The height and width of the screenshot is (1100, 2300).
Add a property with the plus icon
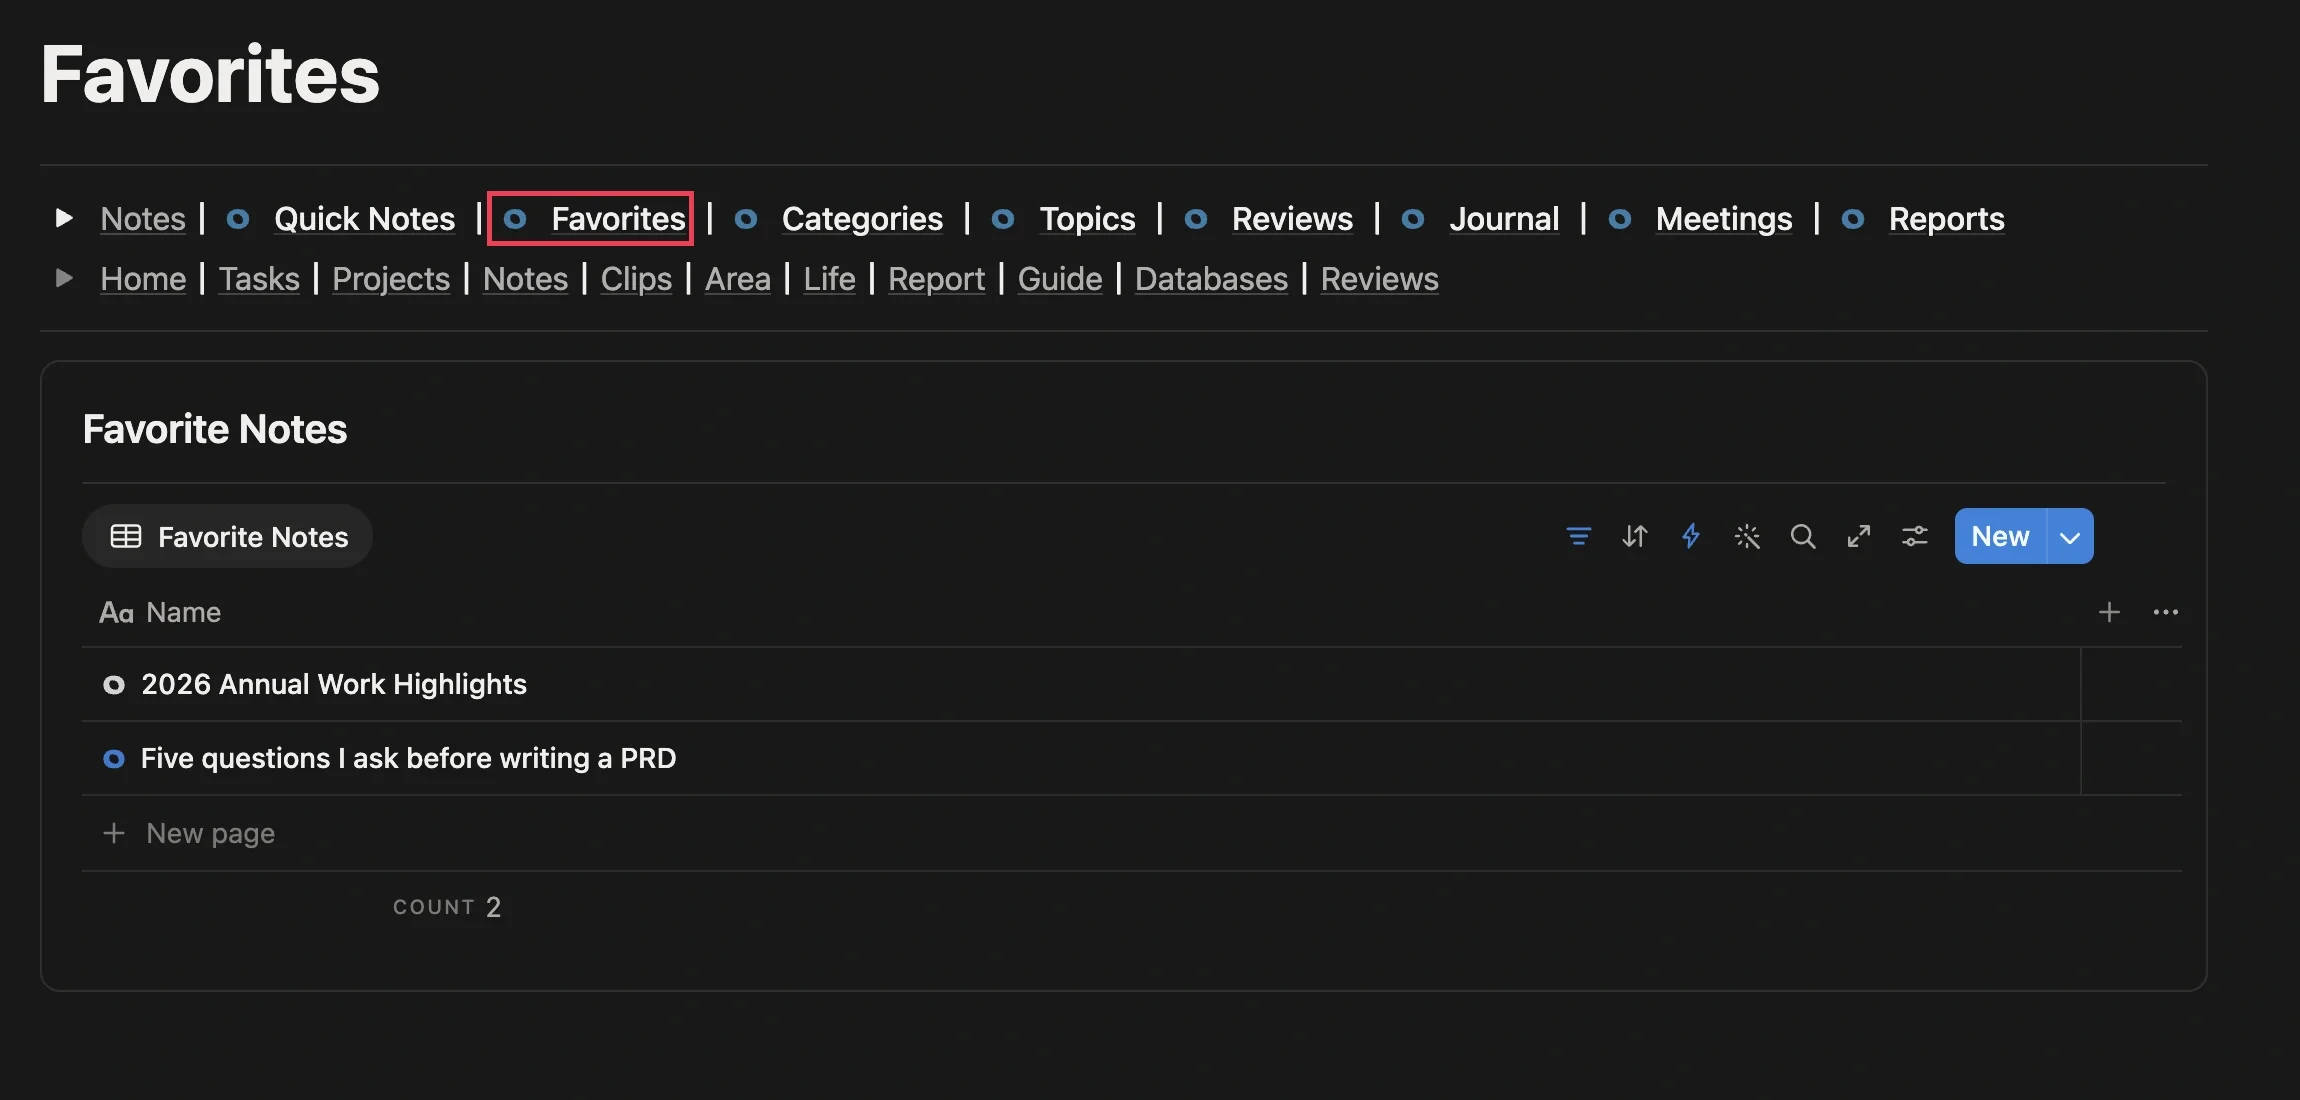coord(2109,612)
